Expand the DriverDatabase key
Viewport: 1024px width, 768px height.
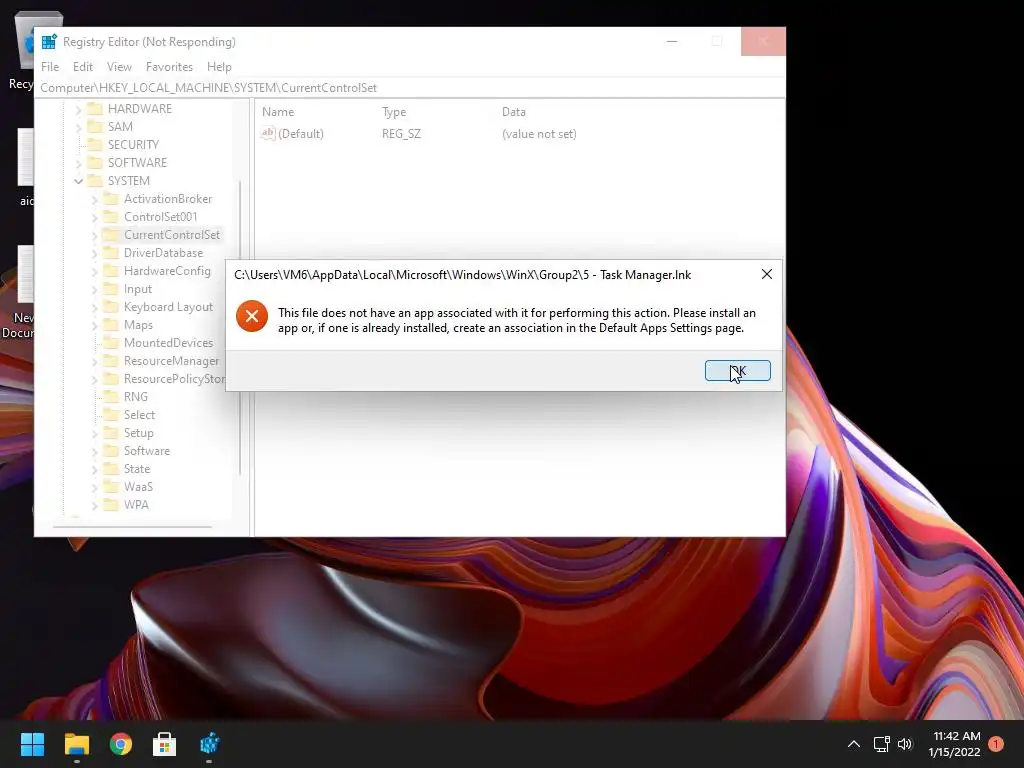click(95, 253)
